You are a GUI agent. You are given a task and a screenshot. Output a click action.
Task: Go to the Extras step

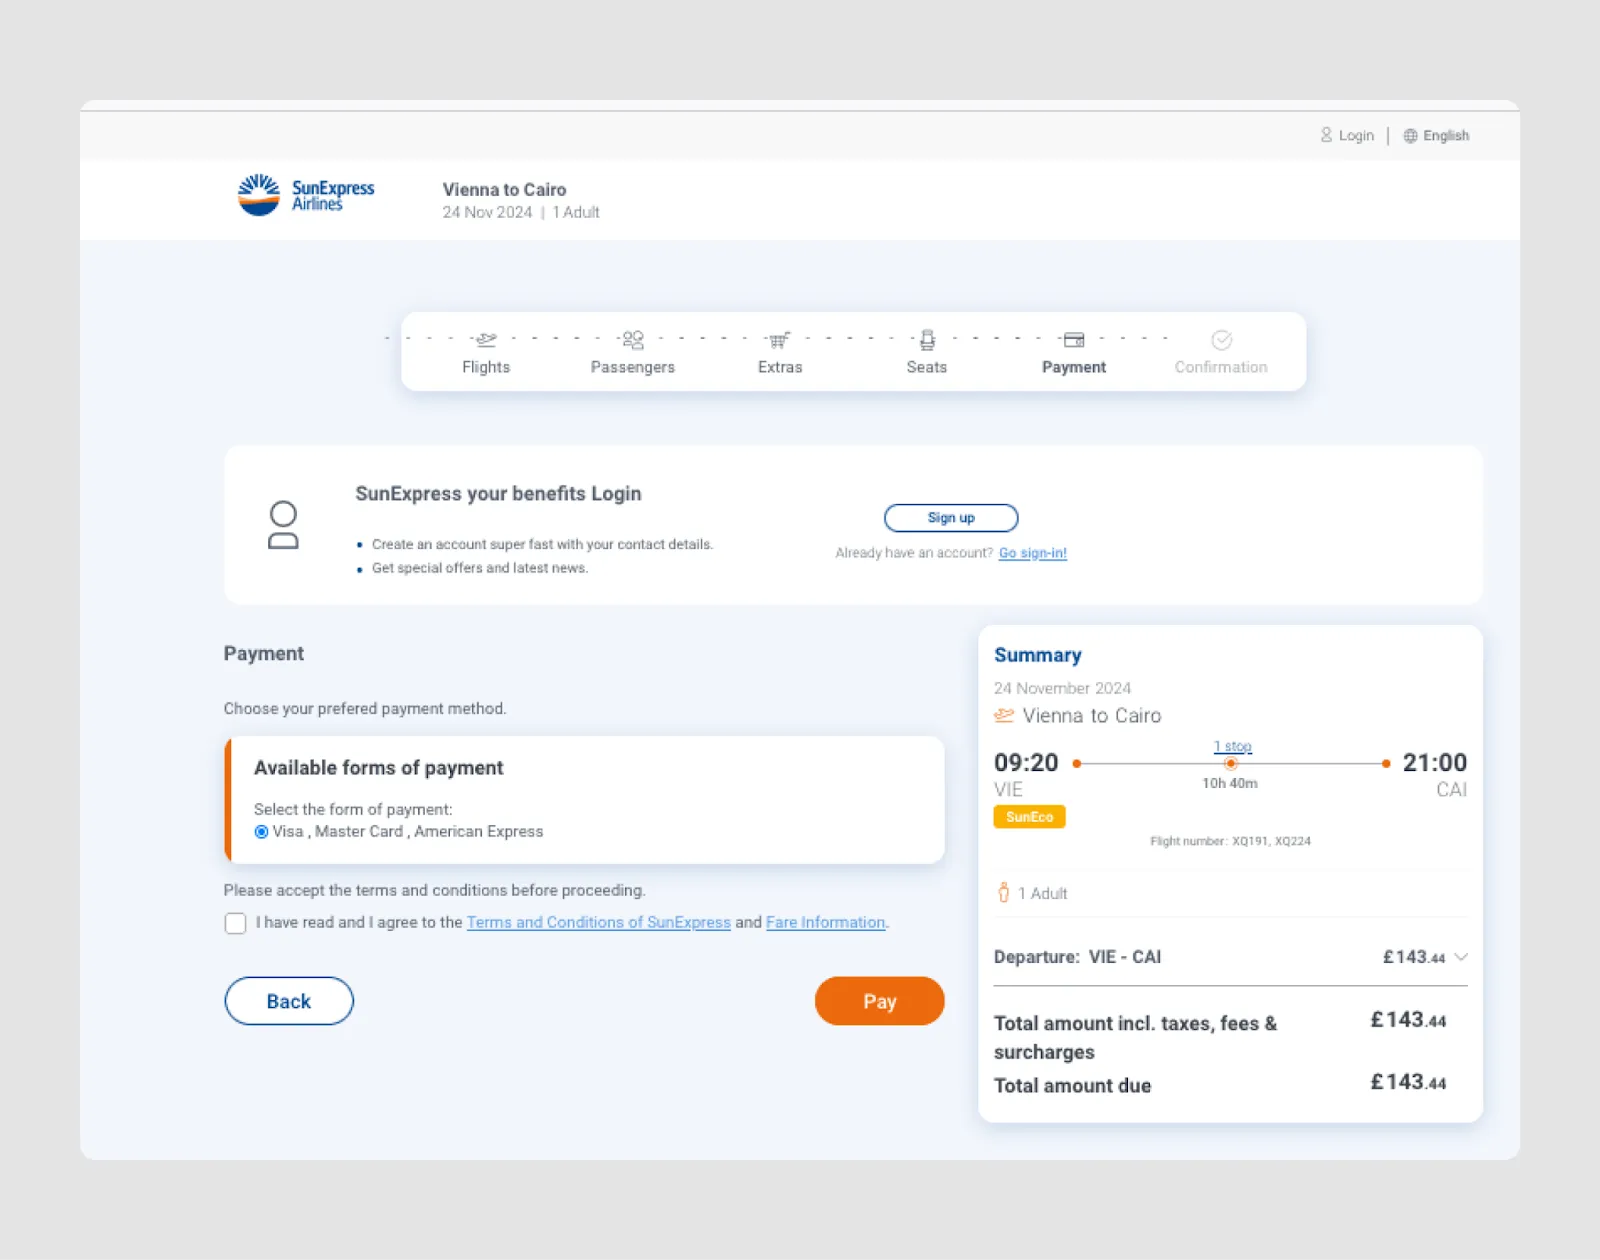point(780,367)
